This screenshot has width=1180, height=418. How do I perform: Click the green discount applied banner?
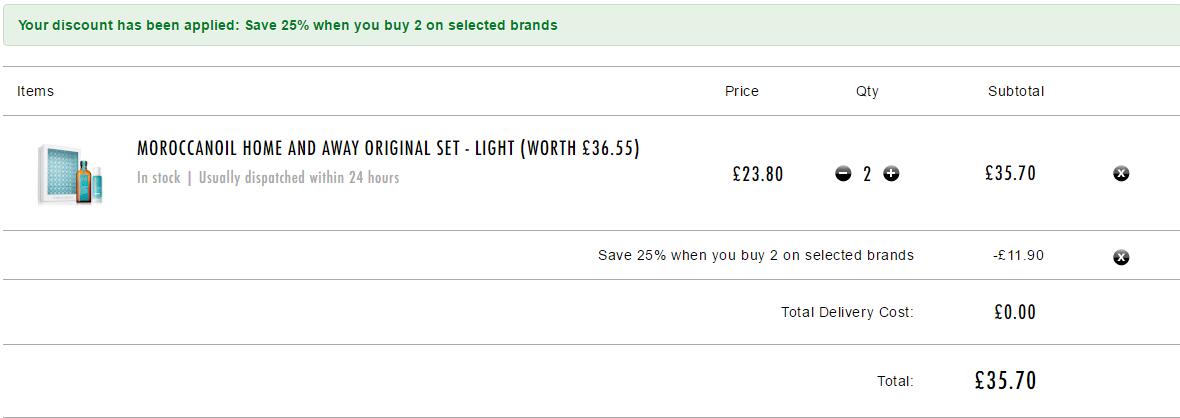[x=590, y=25]
